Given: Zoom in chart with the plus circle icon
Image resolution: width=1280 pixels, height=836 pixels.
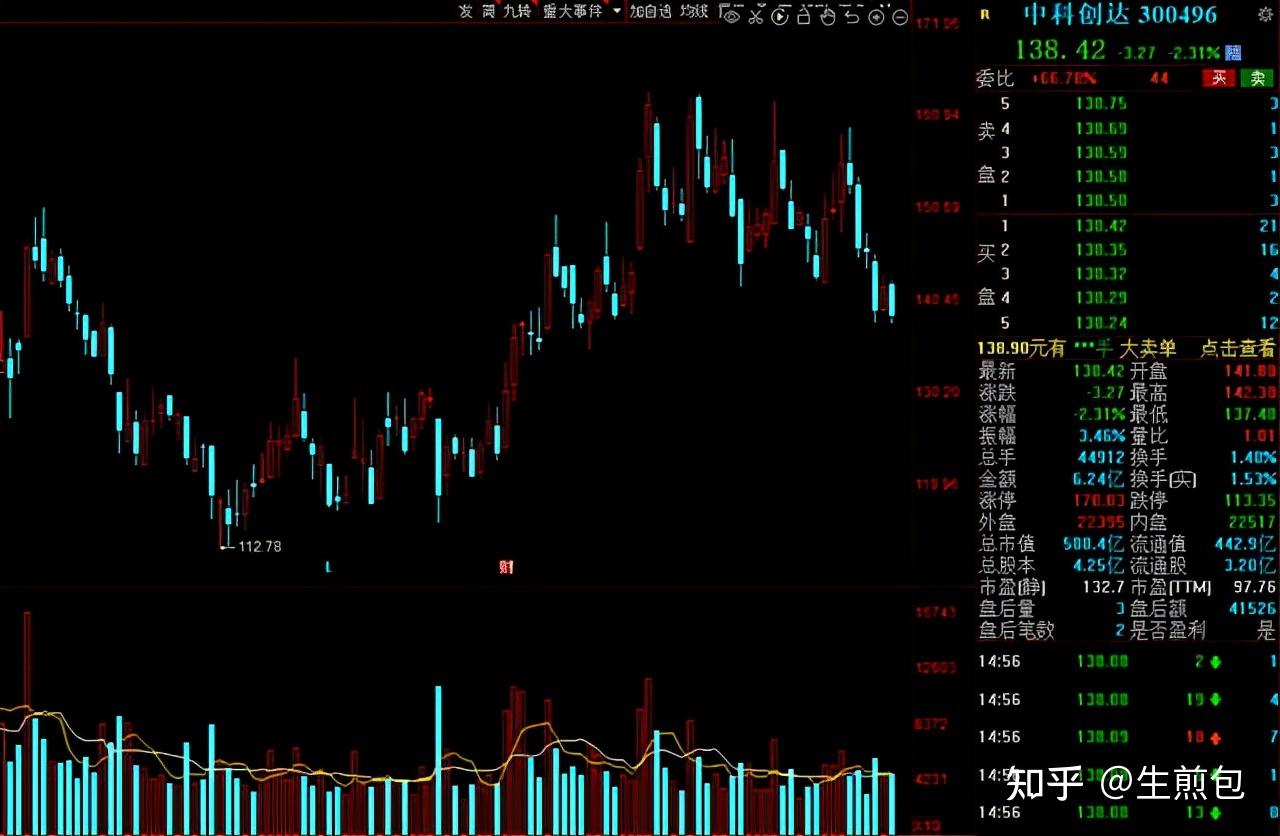Looking at the screenshot, I should (x=876, y=15).
